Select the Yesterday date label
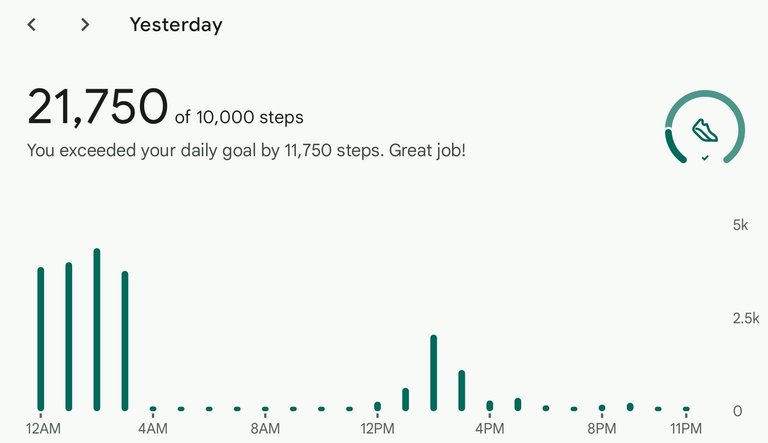This screenshot has width=768, height=443. coord(176,25)
